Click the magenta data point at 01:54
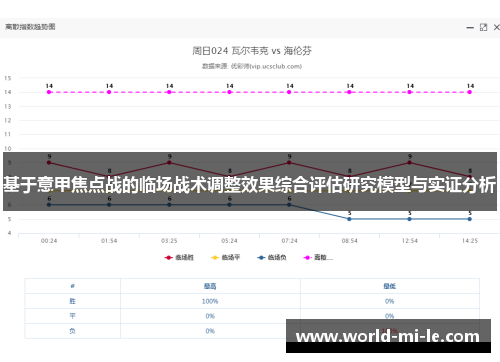The image size is (500, 362). tap(109, 92)
